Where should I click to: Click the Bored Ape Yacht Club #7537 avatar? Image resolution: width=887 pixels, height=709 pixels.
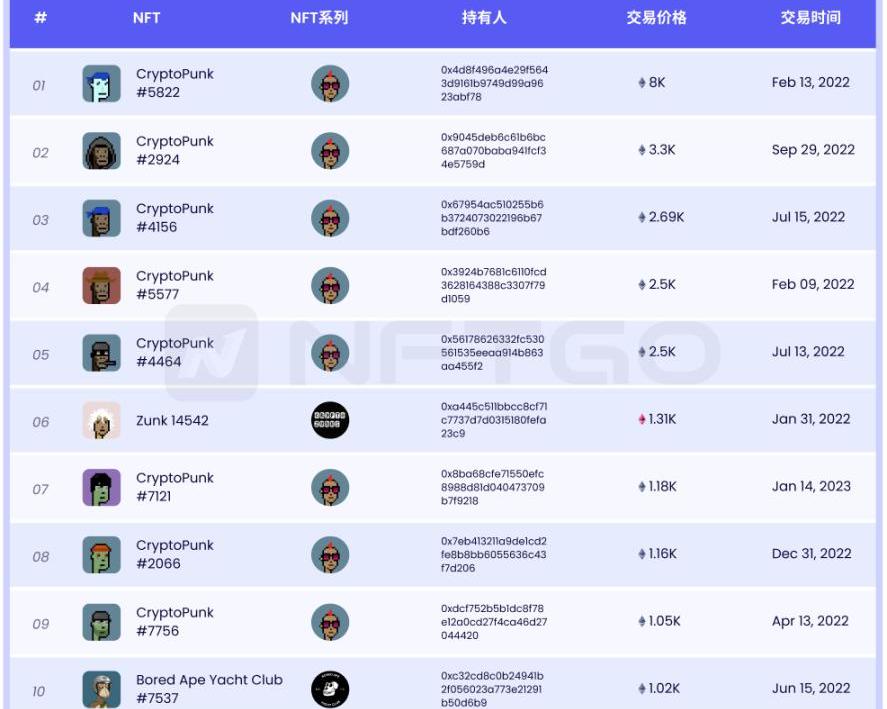click(101, 690)
